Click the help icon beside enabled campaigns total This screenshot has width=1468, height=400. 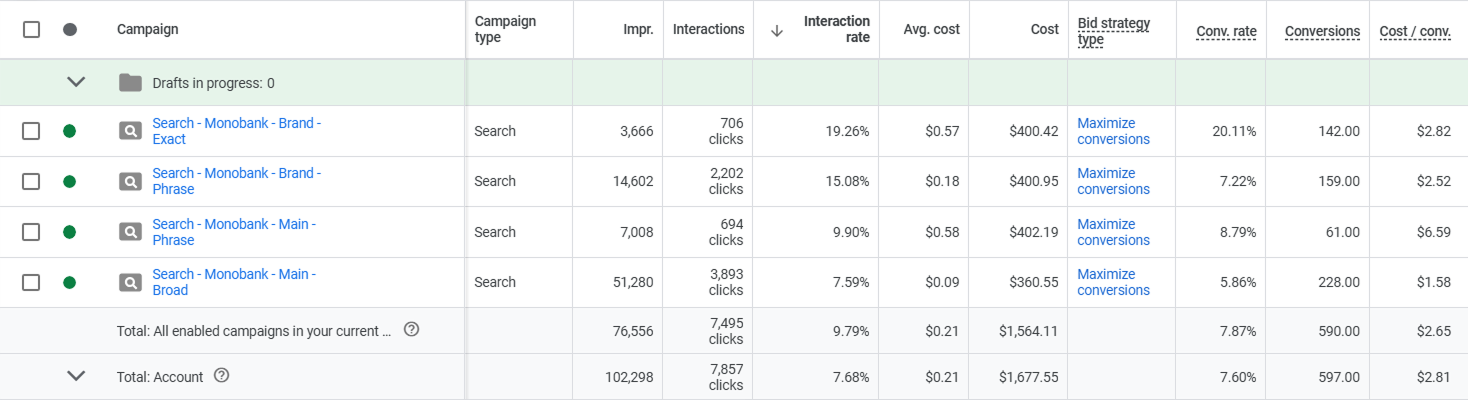point(411,330)
